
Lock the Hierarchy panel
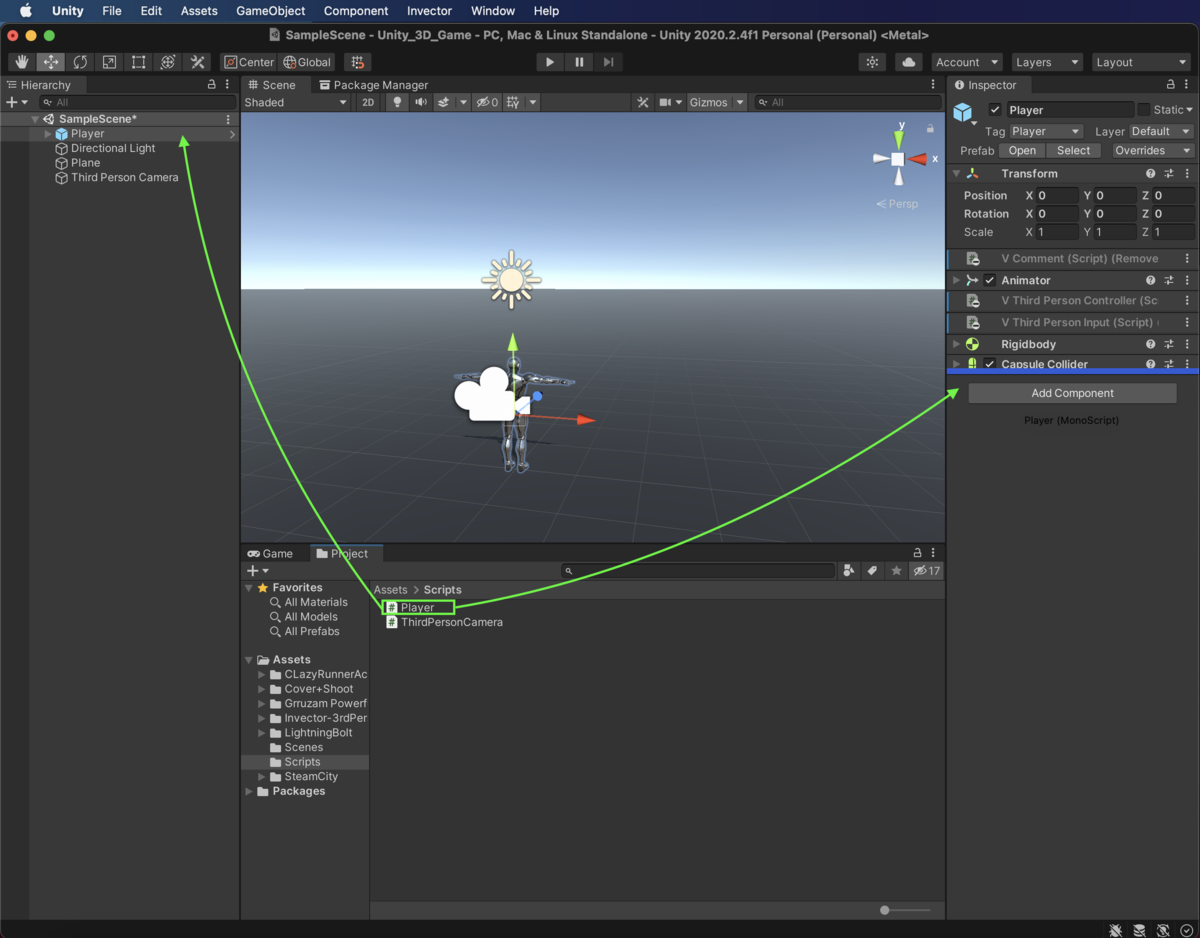coord(211,85)
